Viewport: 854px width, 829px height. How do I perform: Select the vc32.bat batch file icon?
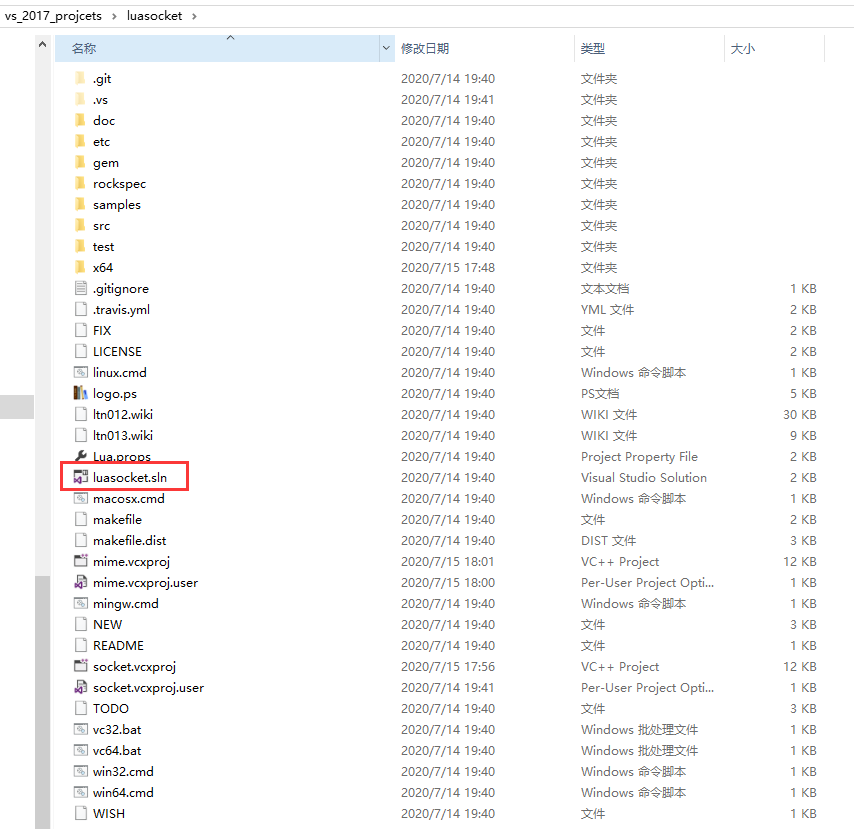pos(79,729)
